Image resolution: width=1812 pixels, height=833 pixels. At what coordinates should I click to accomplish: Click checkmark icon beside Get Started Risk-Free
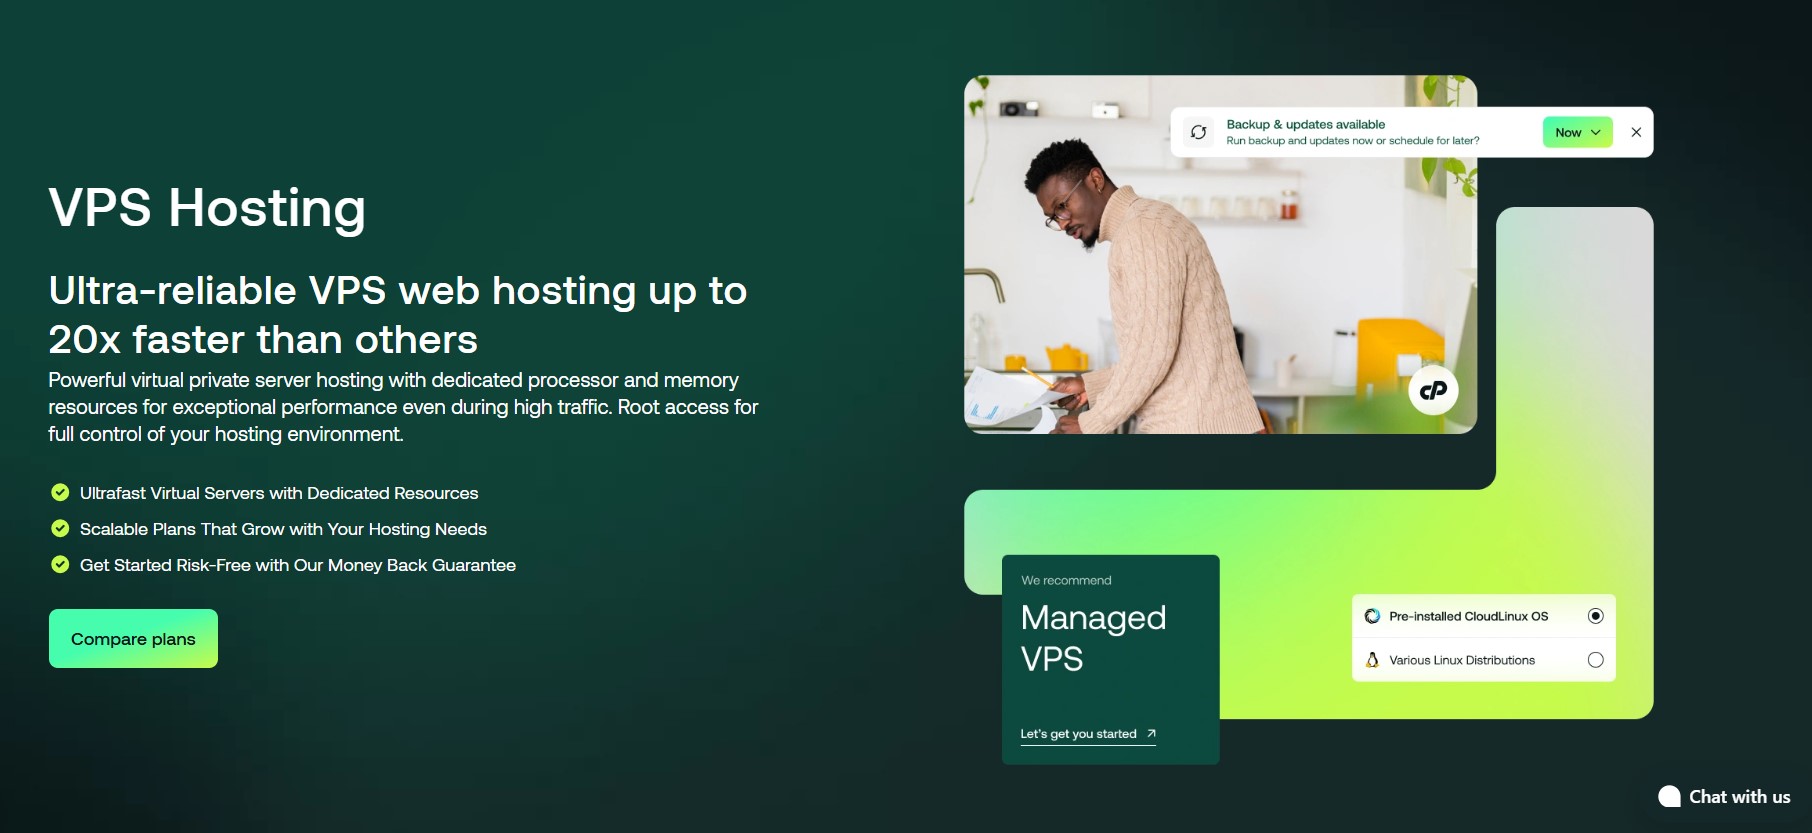pos(60,564)
